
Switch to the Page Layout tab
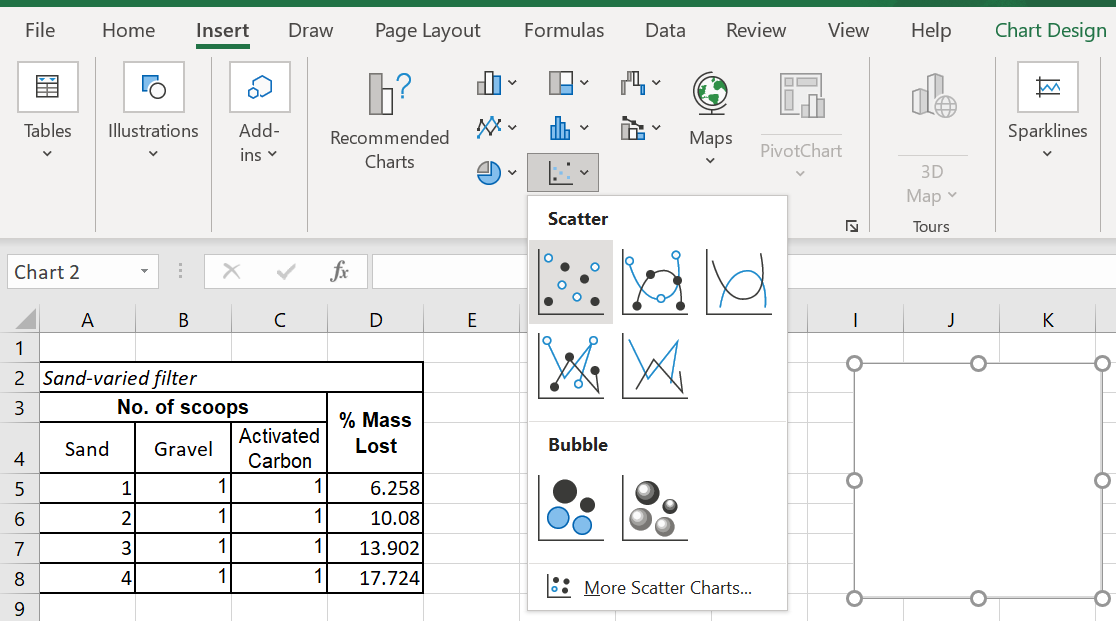[427, 31]
